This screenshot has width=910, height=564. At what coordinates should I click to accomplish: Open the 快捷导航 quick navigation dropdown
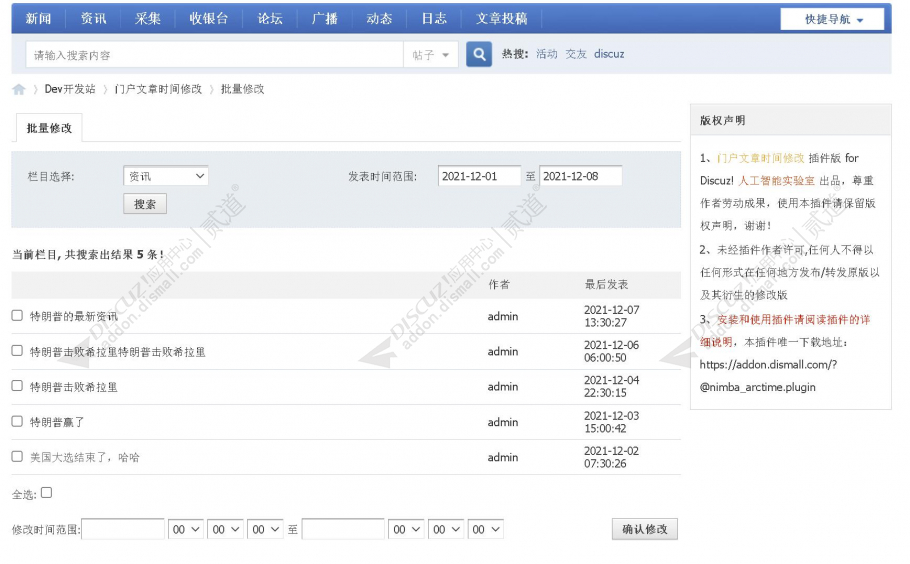[x=832, y=19]
